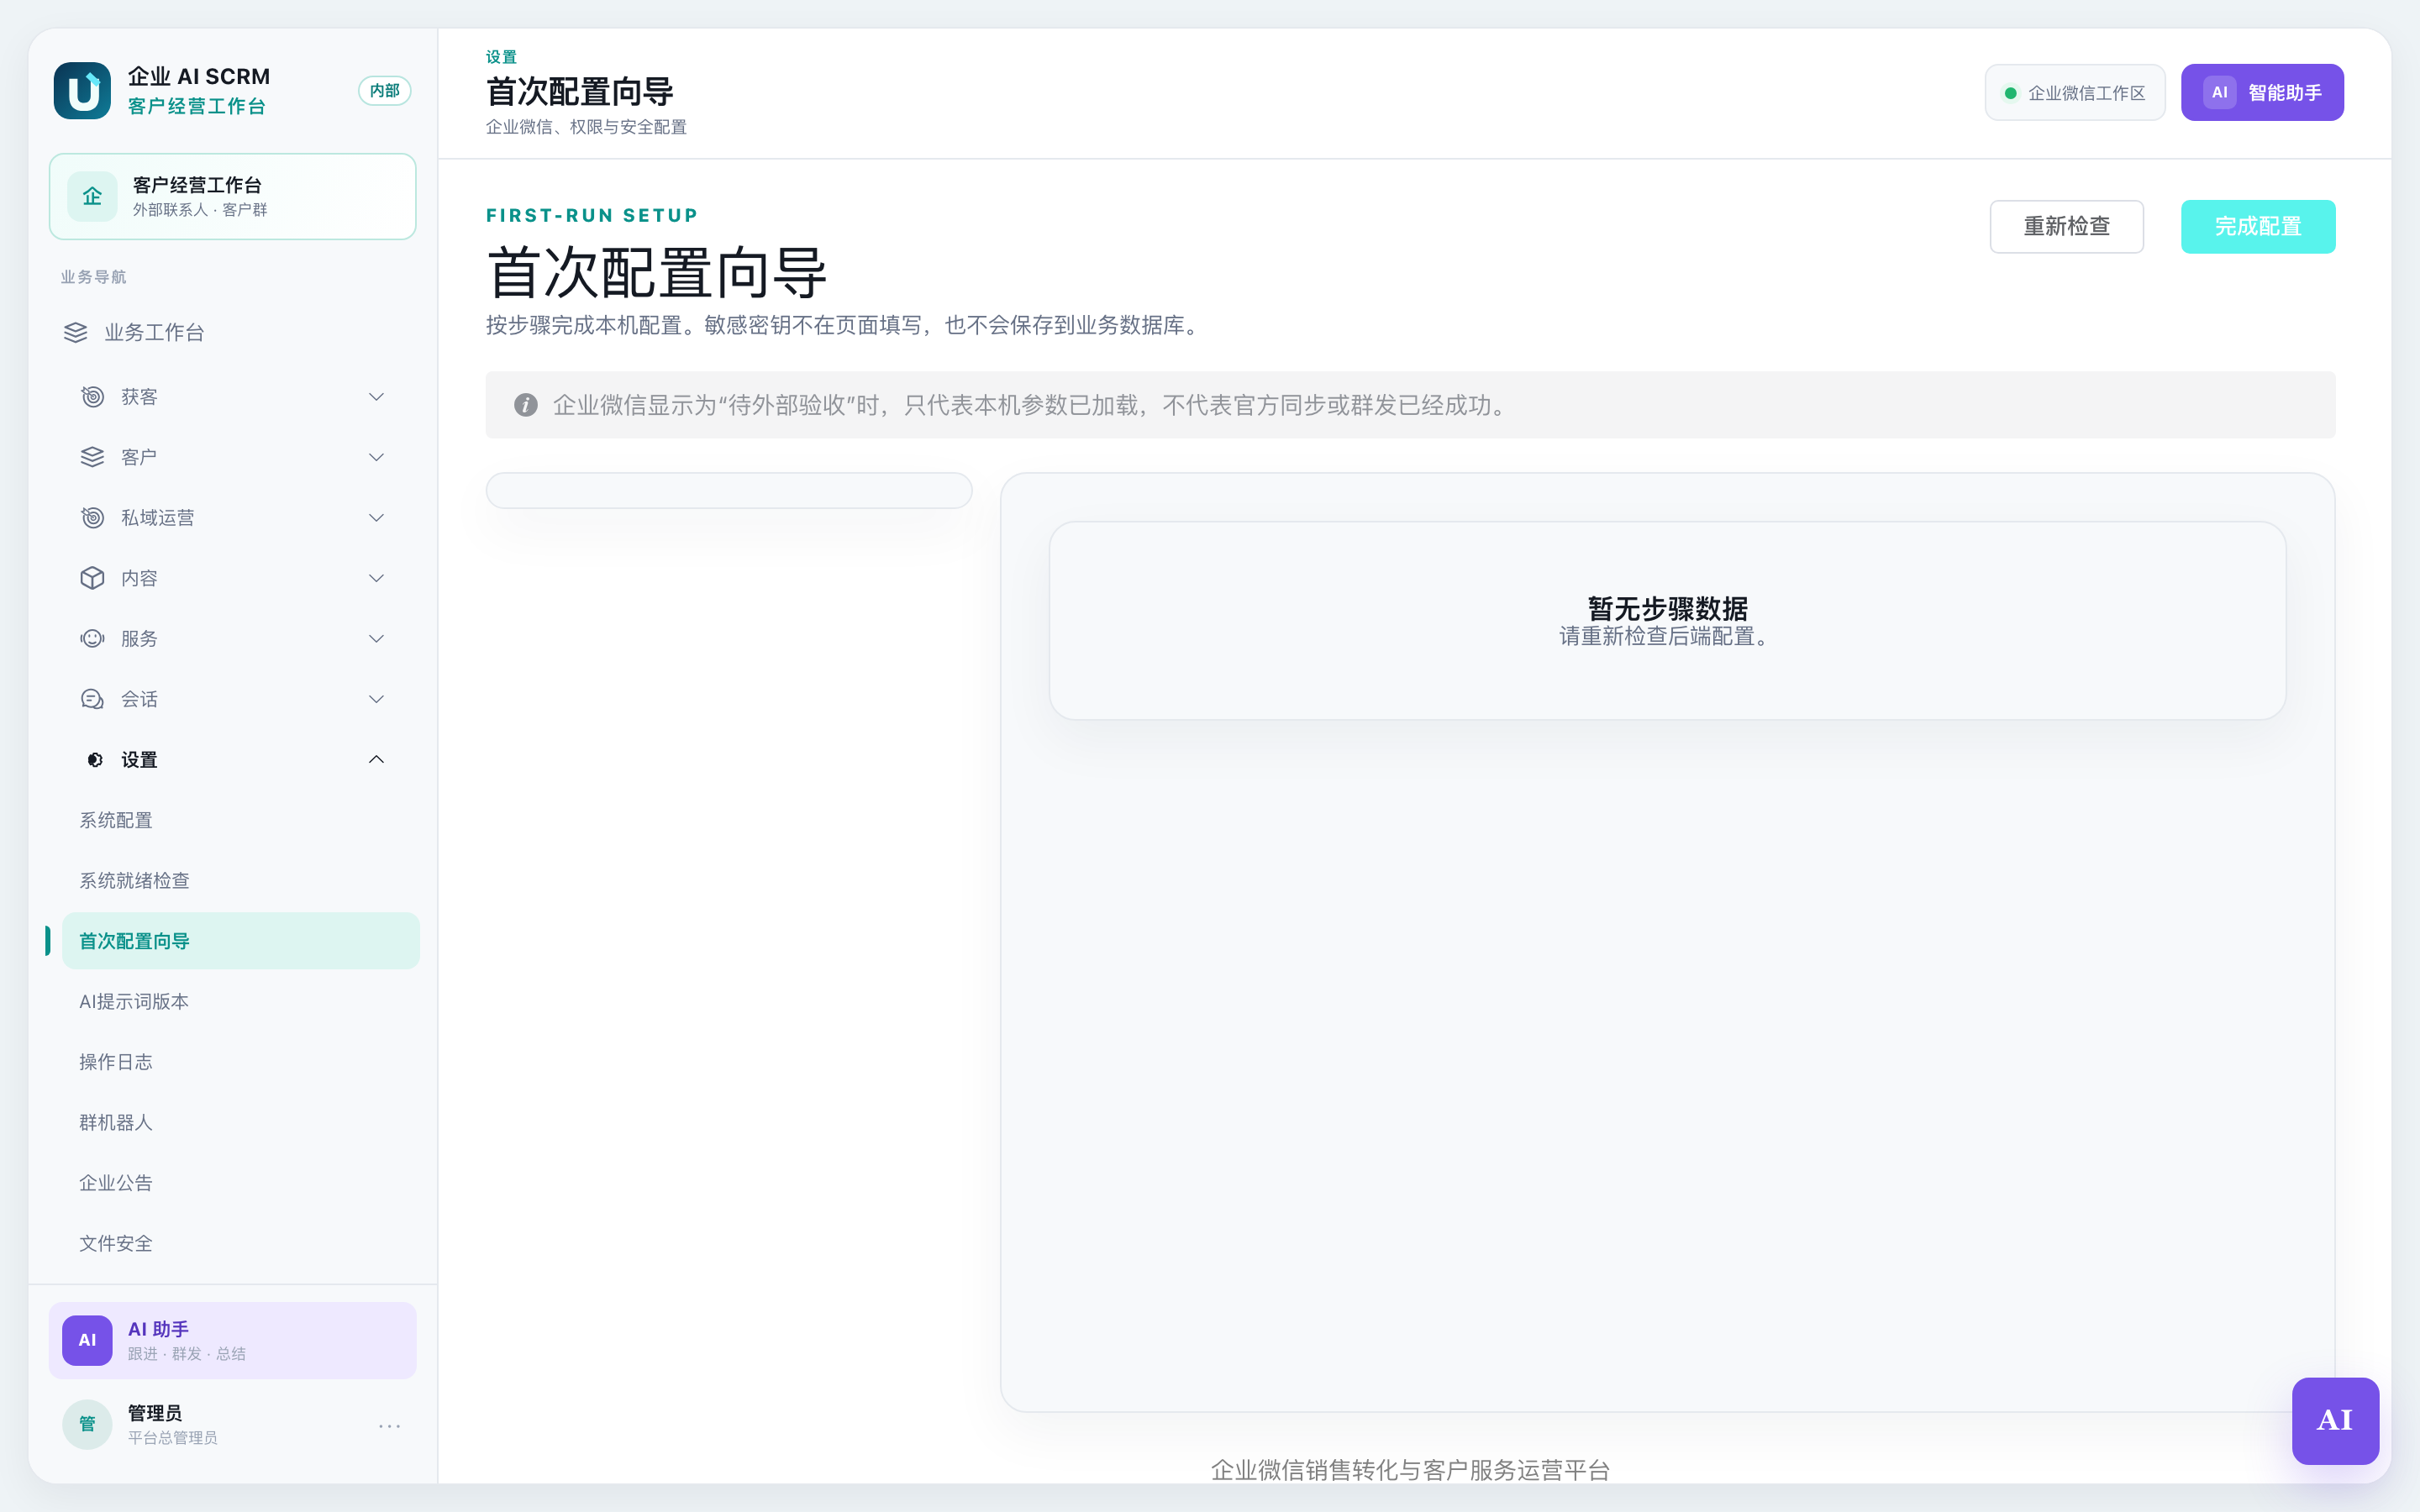Open the AI 助手 sidebar card

coord(233,1340)
